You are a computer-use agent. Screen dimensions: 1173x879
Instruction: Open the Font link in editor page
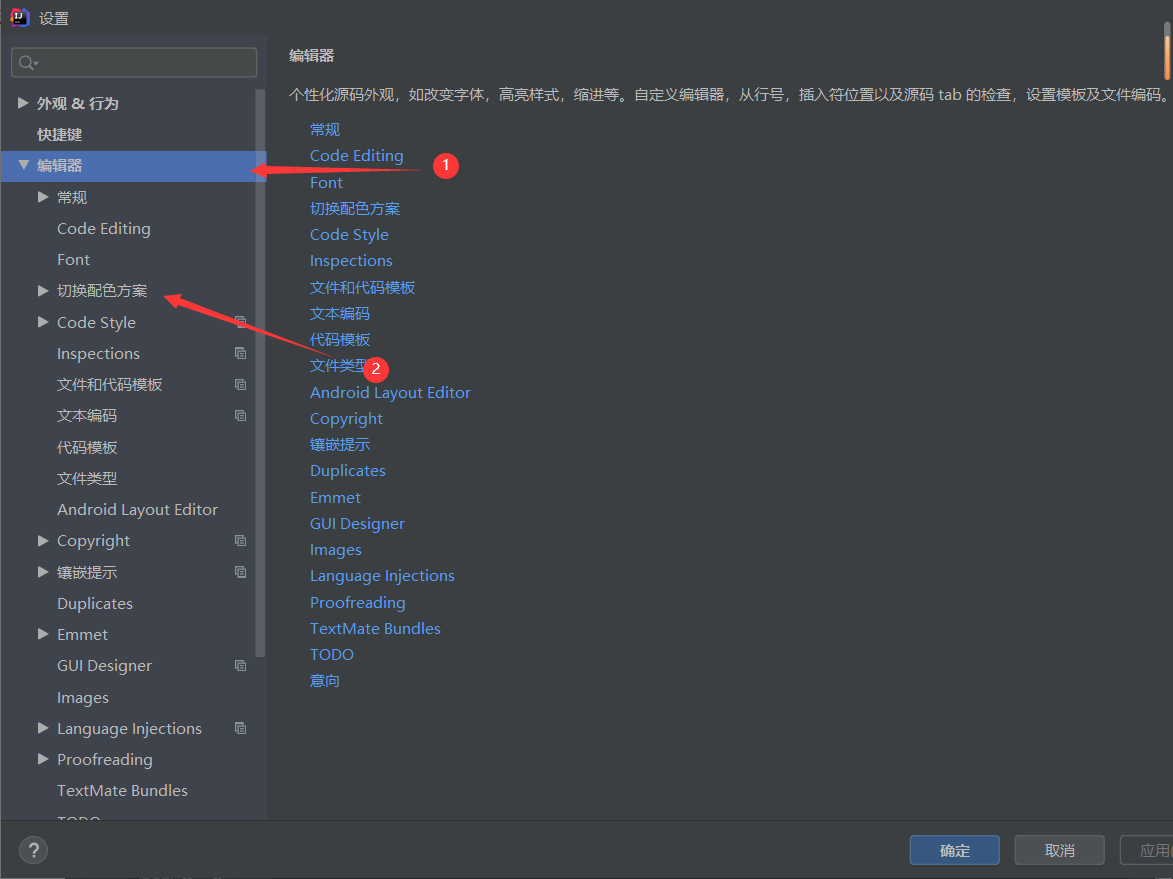coord(326,183)
